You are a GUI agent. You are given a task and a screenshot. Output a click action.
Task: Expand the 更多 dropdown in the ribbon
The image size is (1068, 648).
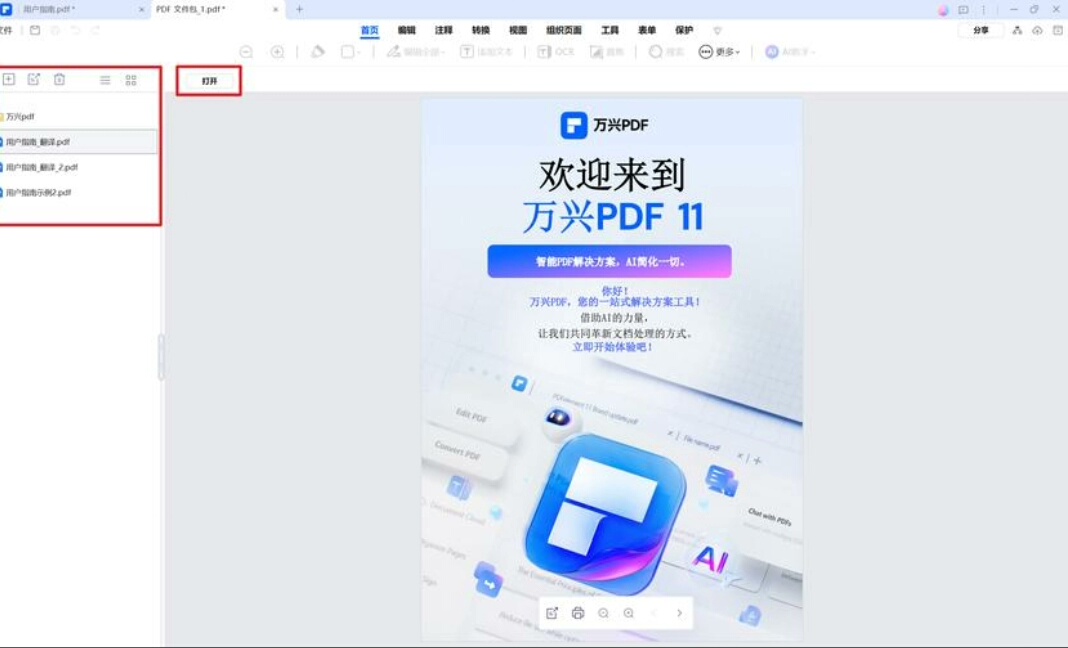tap(719, 52)
